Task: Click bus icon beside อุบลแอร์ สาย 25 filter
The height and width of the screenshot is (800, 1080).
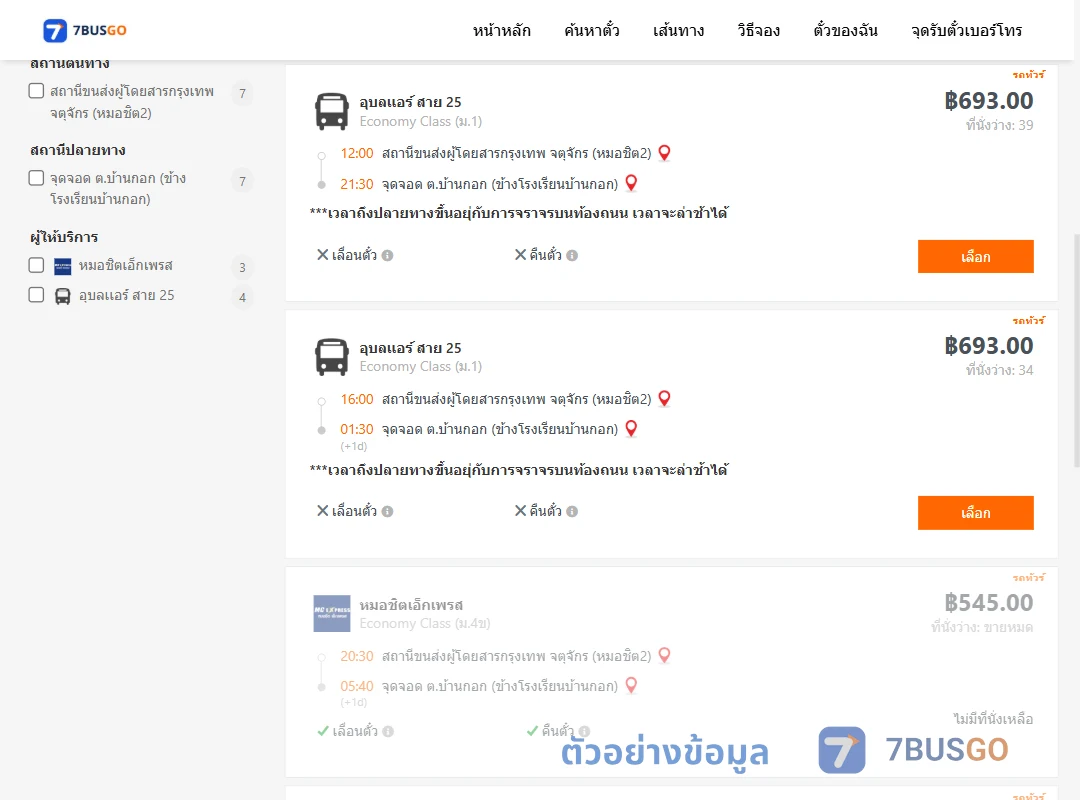Action: (x=63, y=296)
